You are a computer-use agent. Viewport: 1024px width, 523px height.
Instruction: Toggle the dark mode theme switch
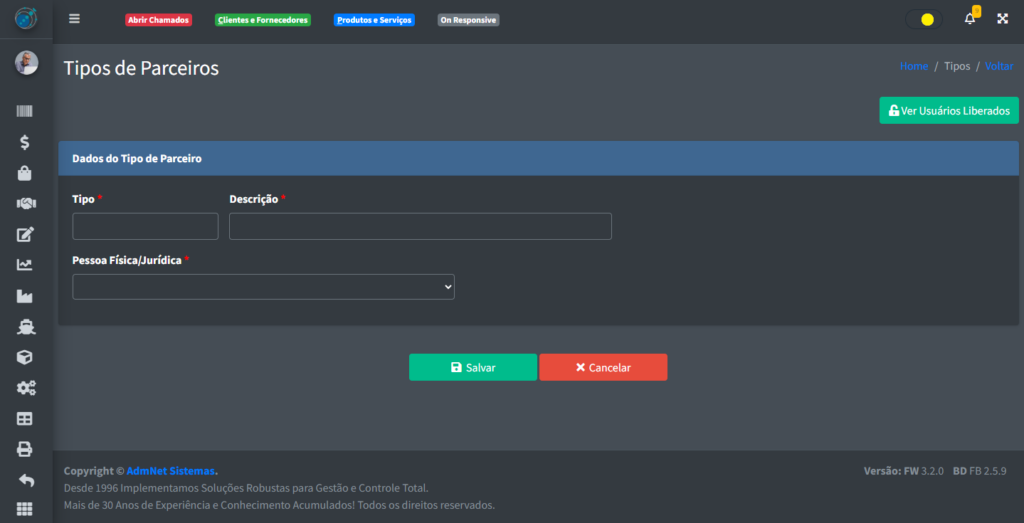[924, 19]
